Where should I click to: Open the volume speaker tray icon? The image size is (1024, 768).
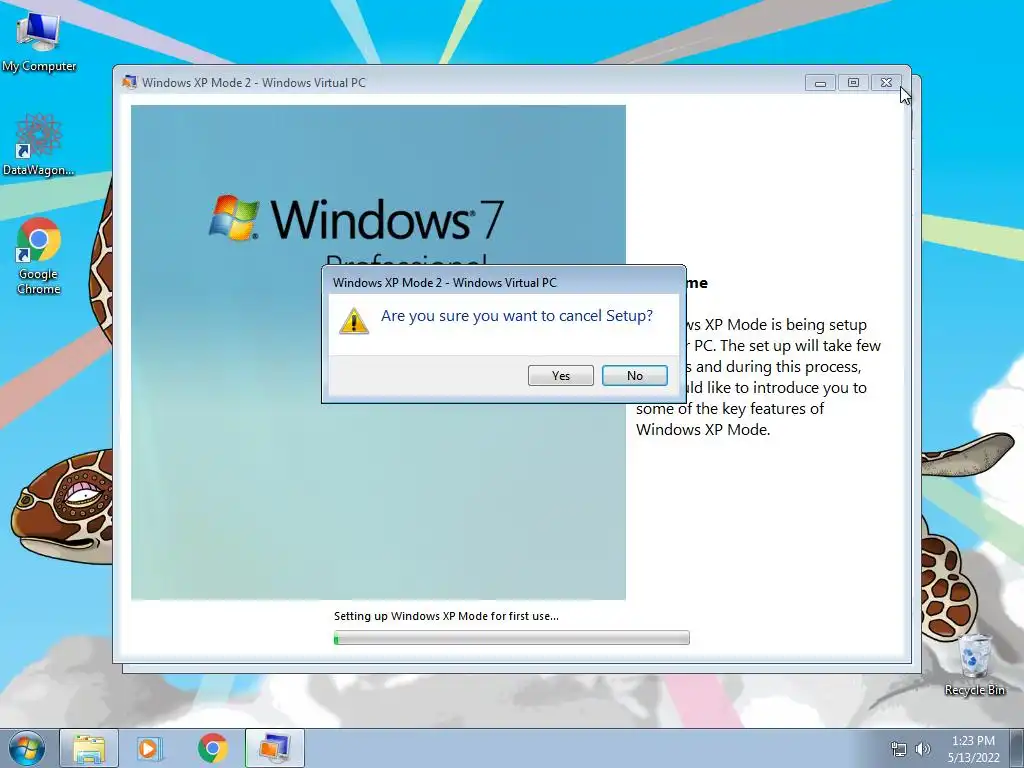coord(922,749)
